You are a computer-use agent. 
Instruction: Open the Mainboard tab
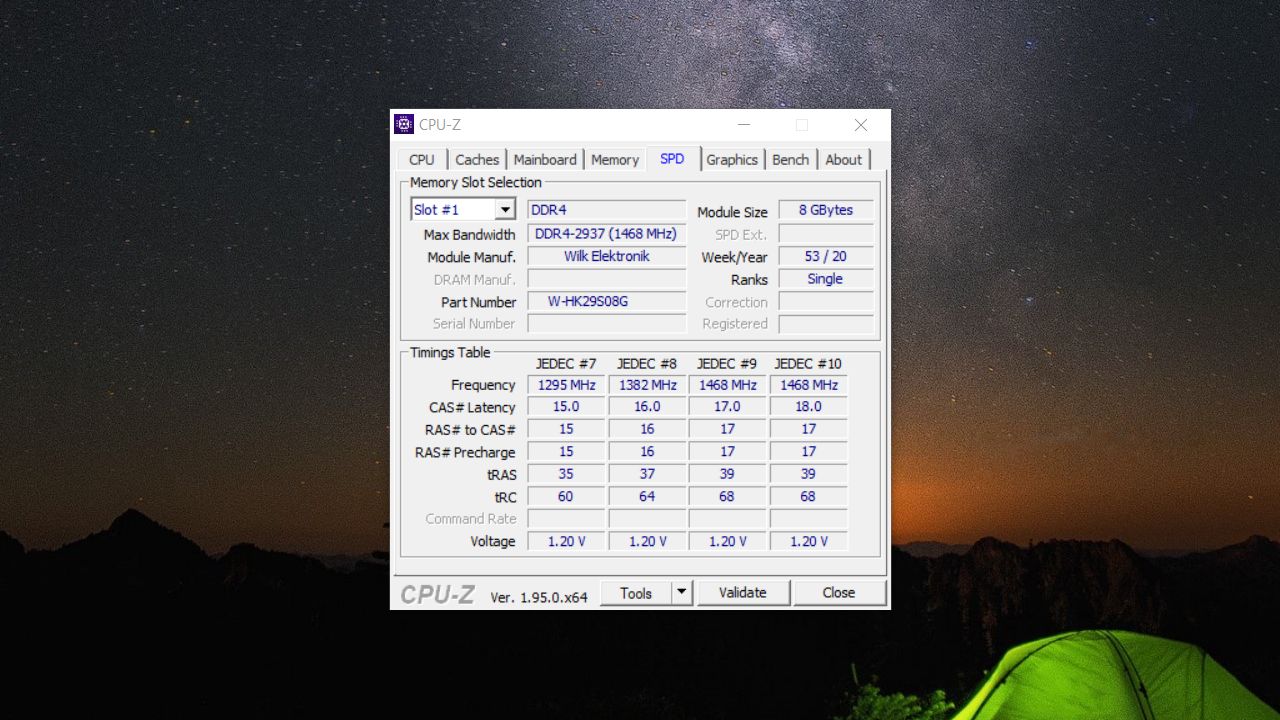(545, 159)
